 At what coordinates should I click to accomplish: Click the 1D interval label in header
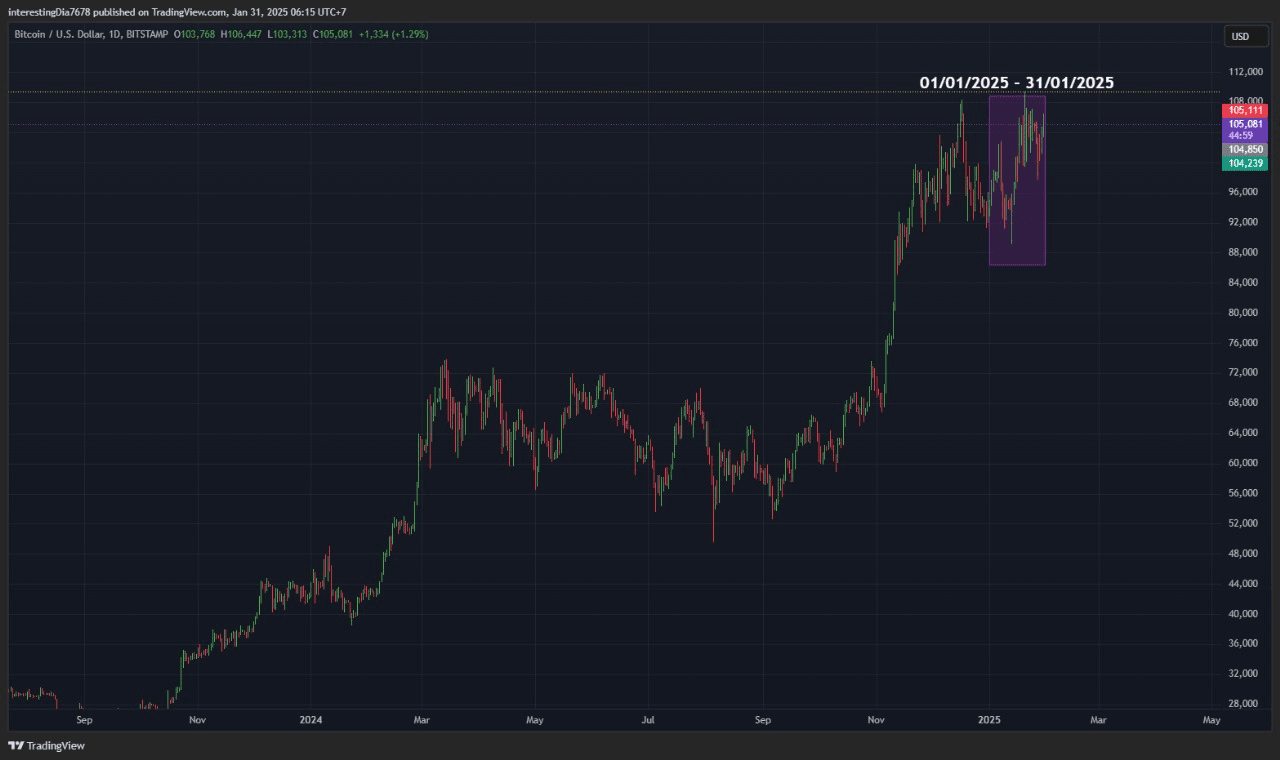(x=117, y=34)
